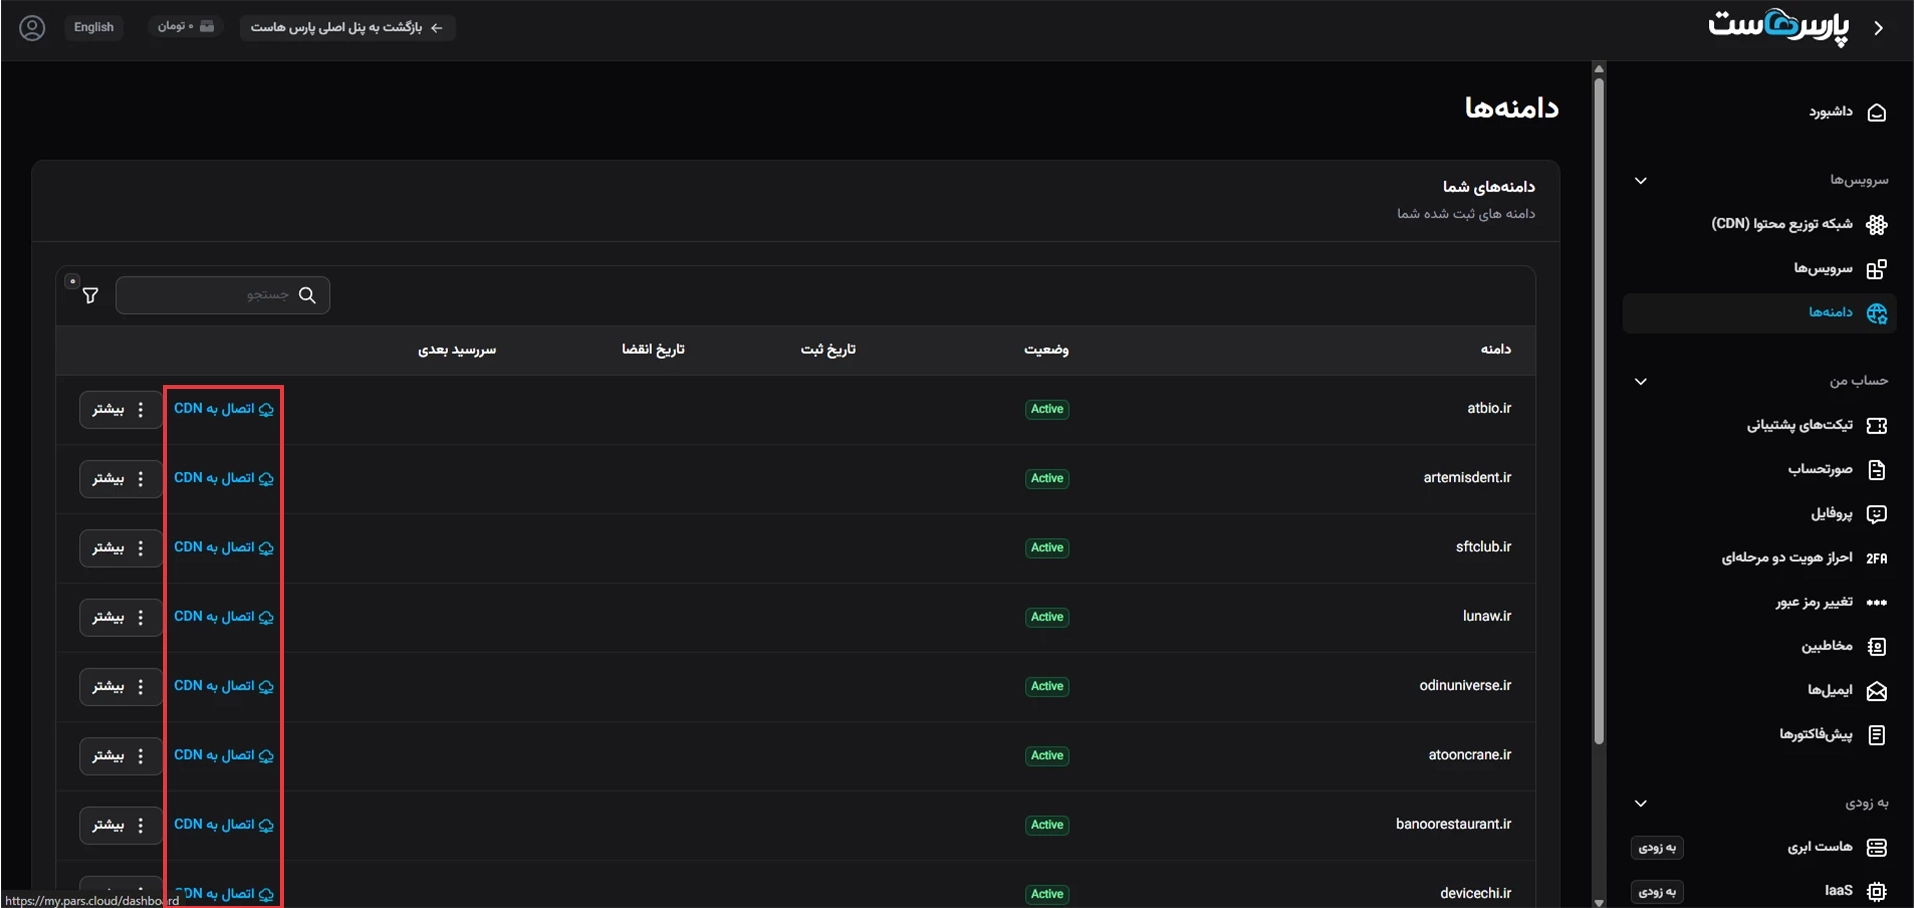Open بیشتر menu for artemisdent.ir
The height and width of the screenshot is (908, 1915).
click(x=121, y=479)
